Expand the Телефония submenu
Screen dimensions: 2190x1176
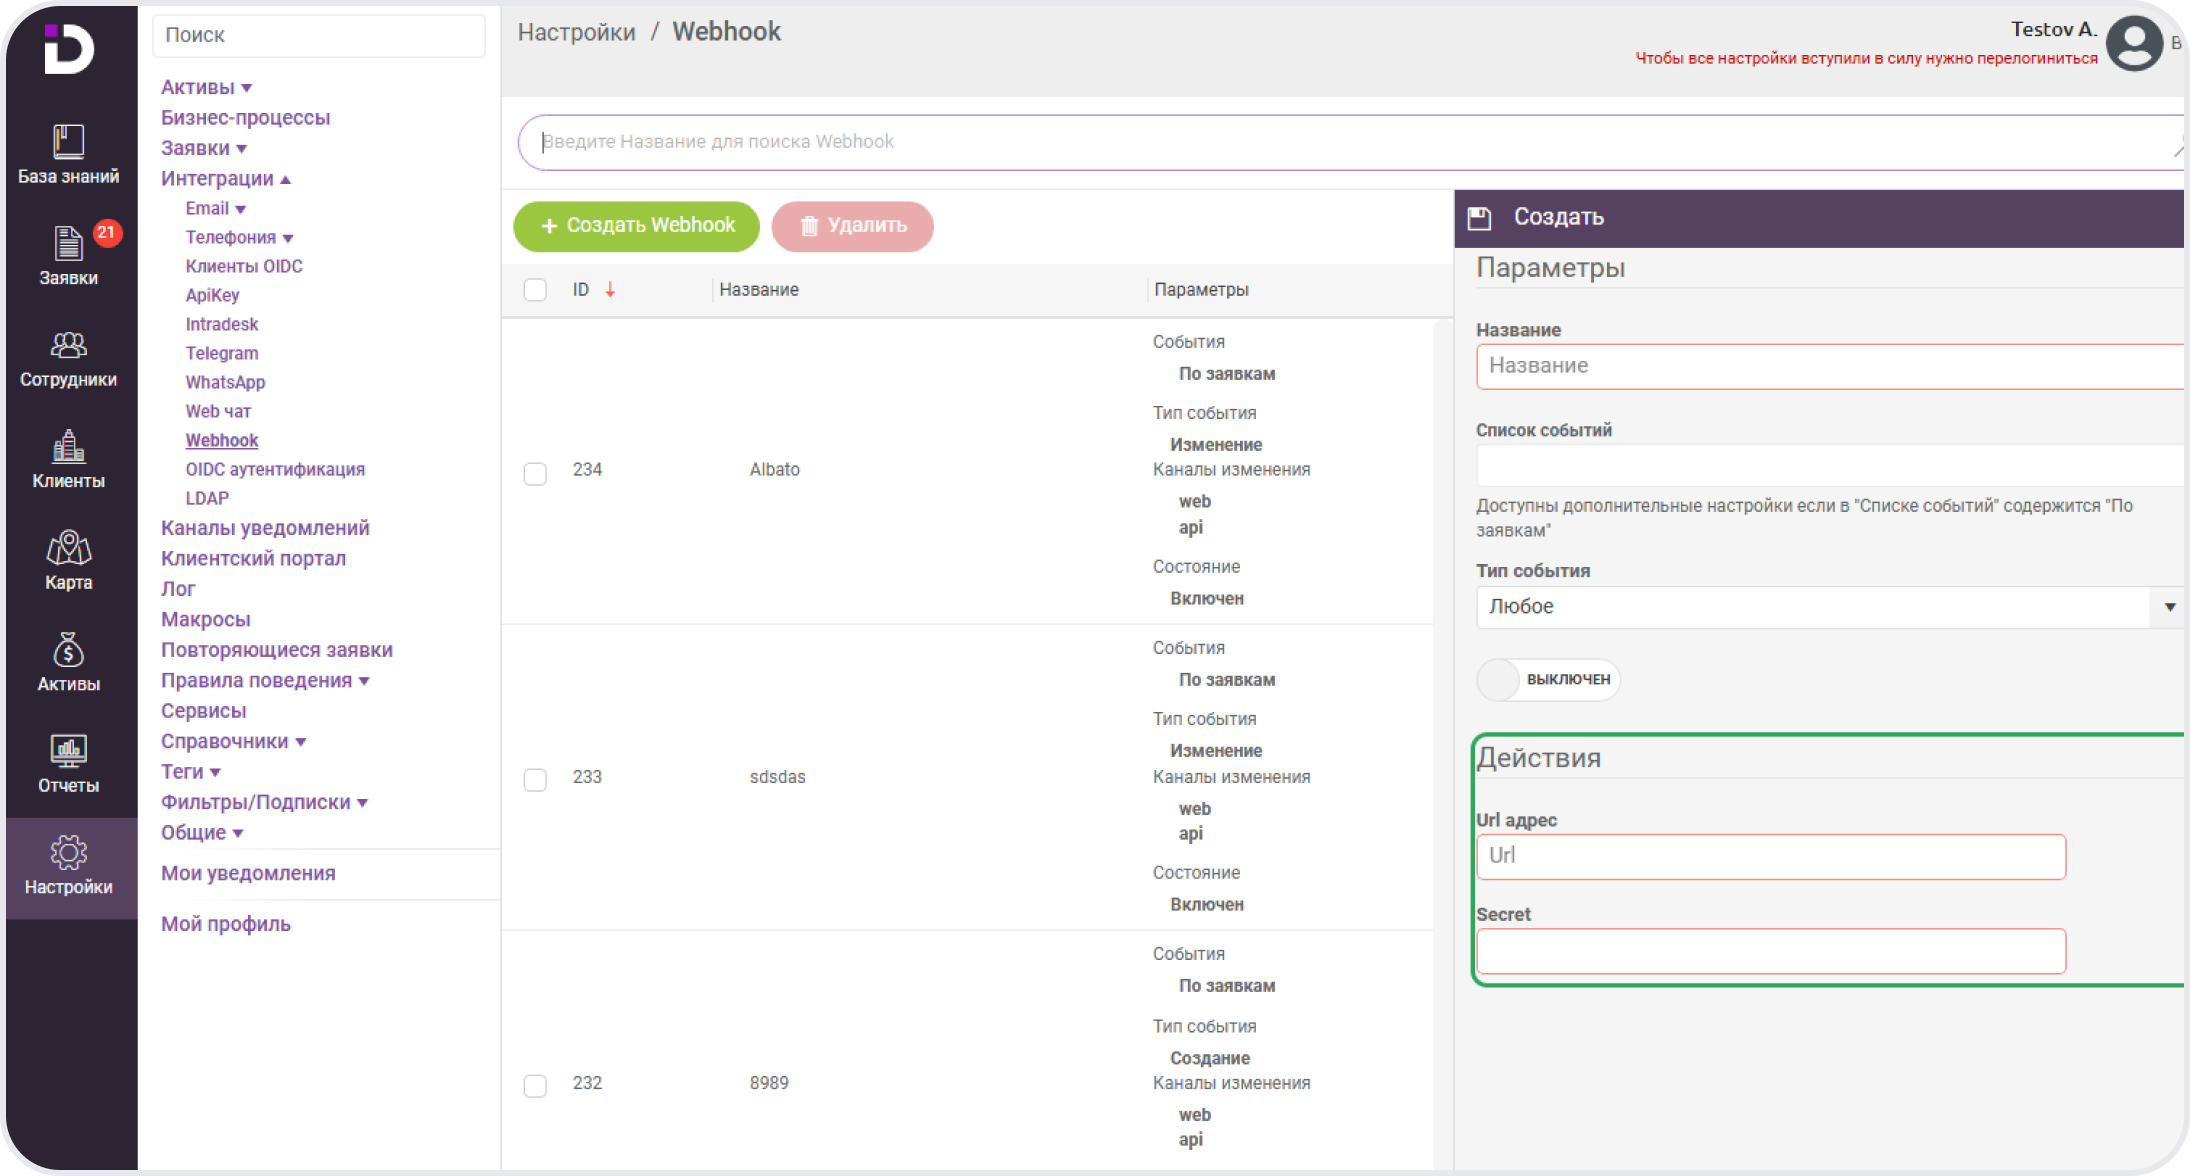[238, 238]
